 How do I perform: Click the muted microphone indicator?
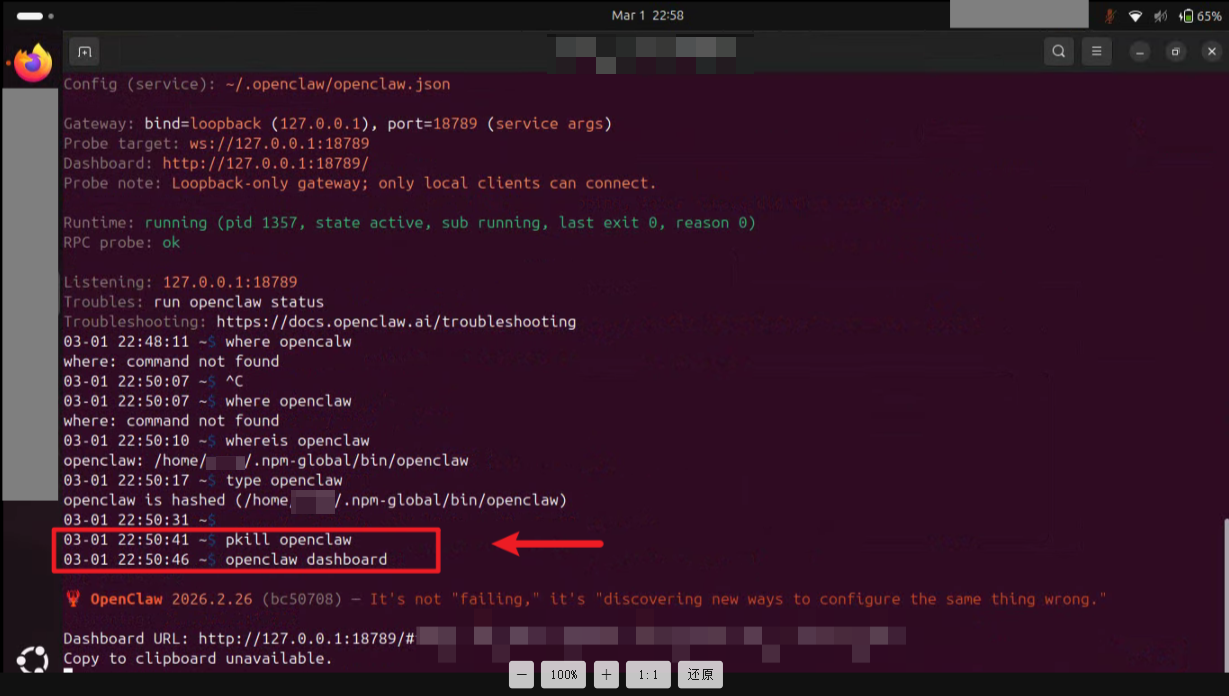tap(1110, 16)
